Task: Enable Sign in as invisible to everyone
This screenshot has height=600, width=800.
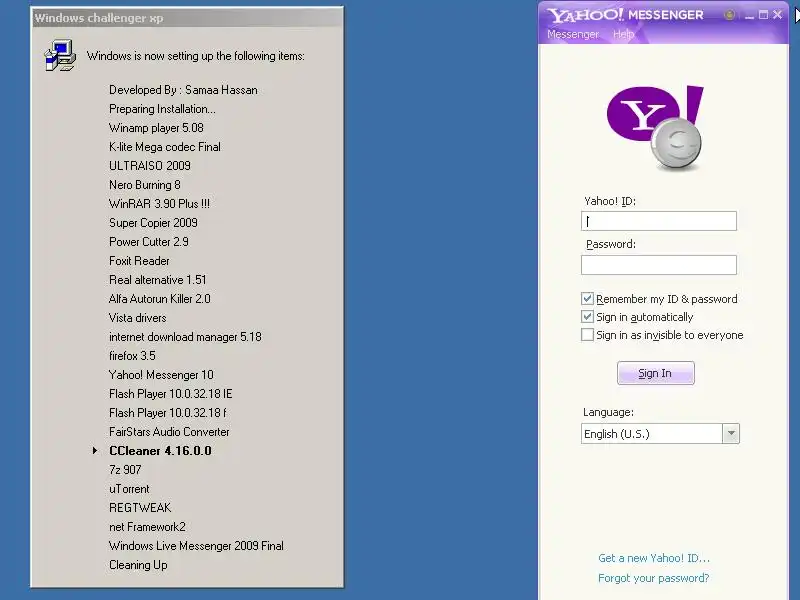Action: click(x=587, y=335)
